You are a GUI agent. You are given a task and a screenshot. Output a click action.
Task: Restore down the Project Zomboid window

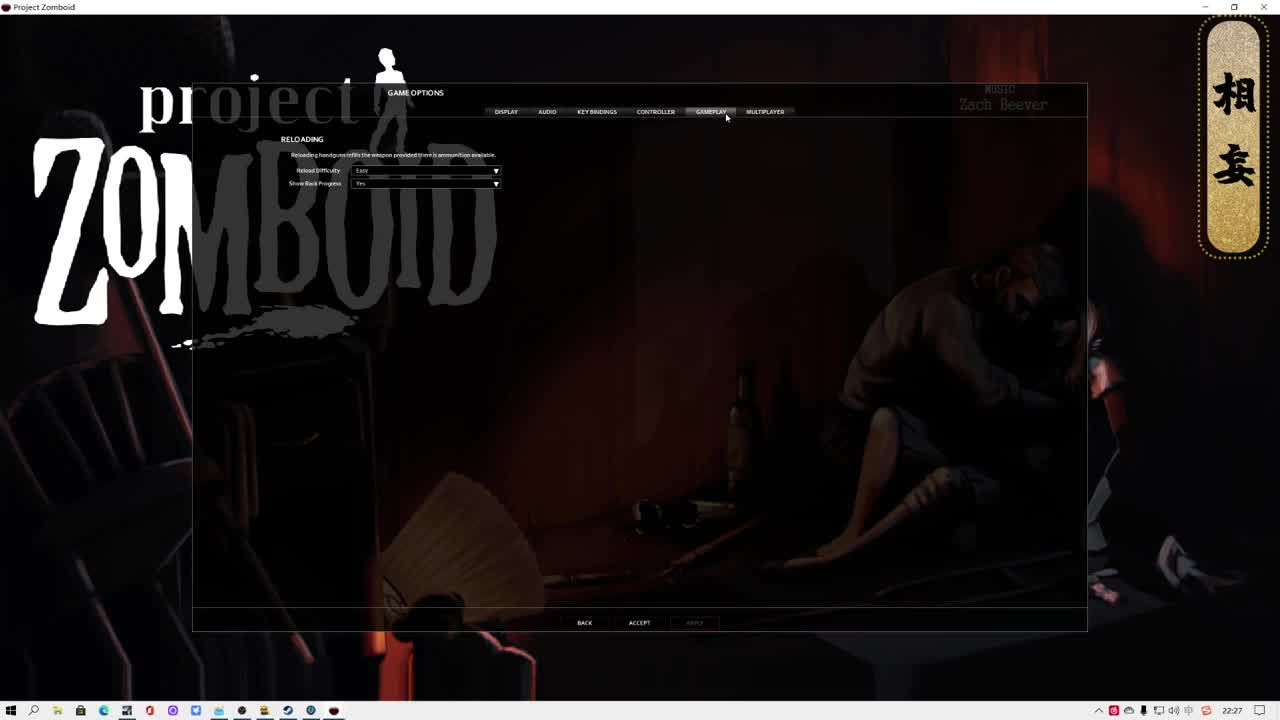(1234, 7)
